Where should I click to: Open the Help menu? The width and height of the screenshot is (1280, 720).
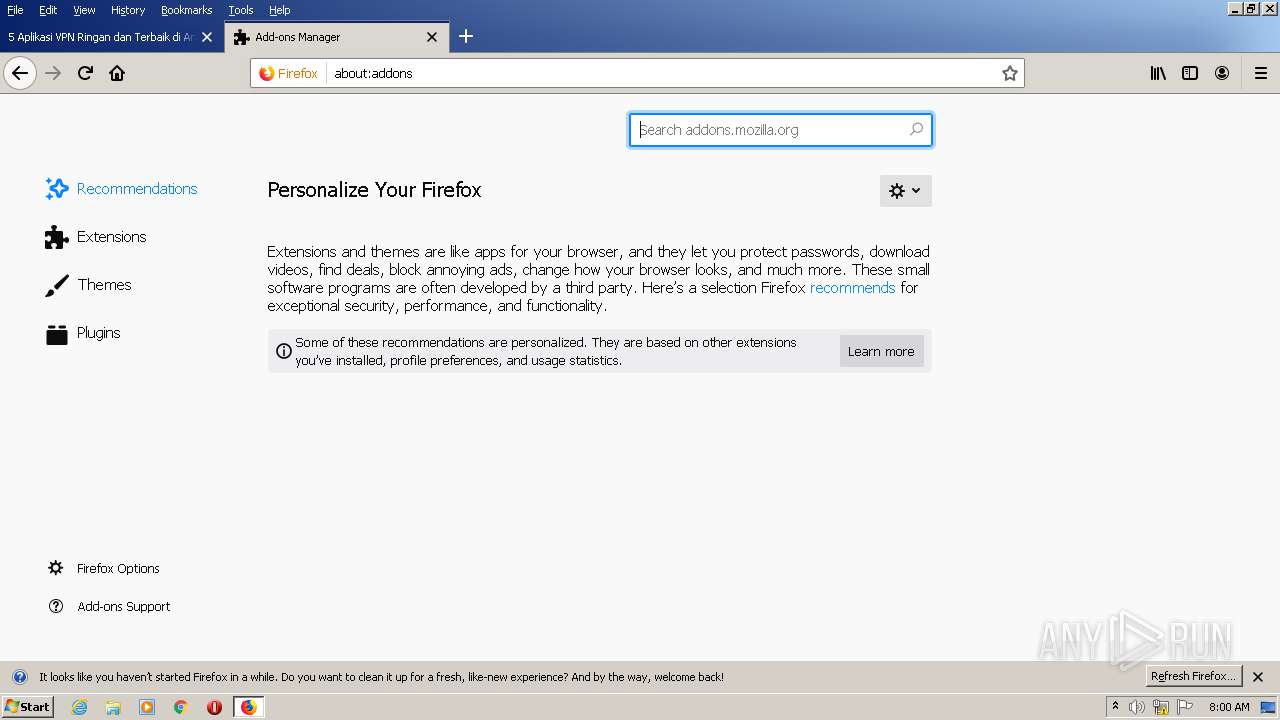point(280,10)
